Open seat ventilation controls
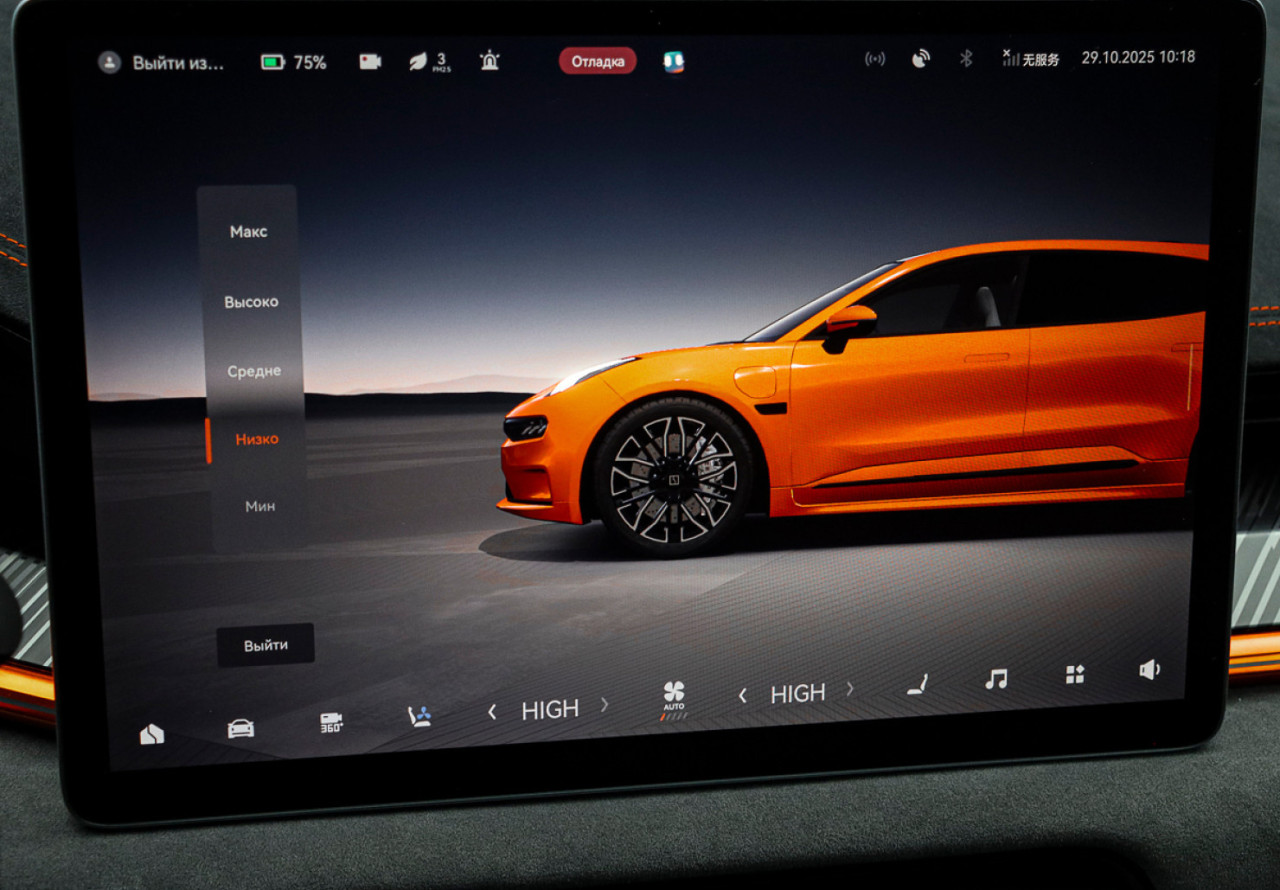Viewport: 1280px width, 890px height. click(419, 716)
